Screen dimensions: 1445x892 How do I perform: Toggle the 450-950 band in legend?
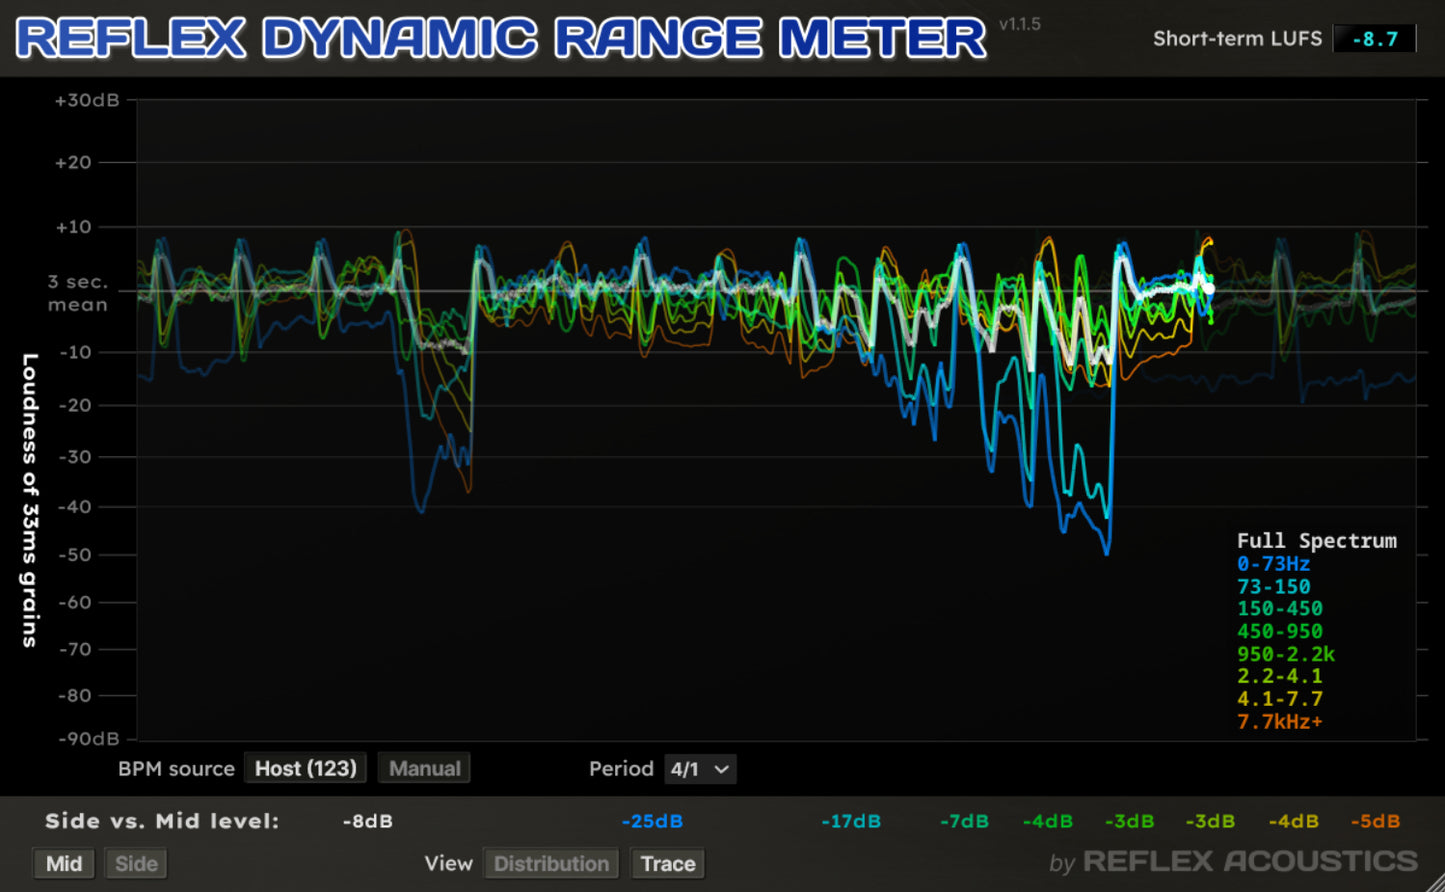click(x=1280, y=632)
